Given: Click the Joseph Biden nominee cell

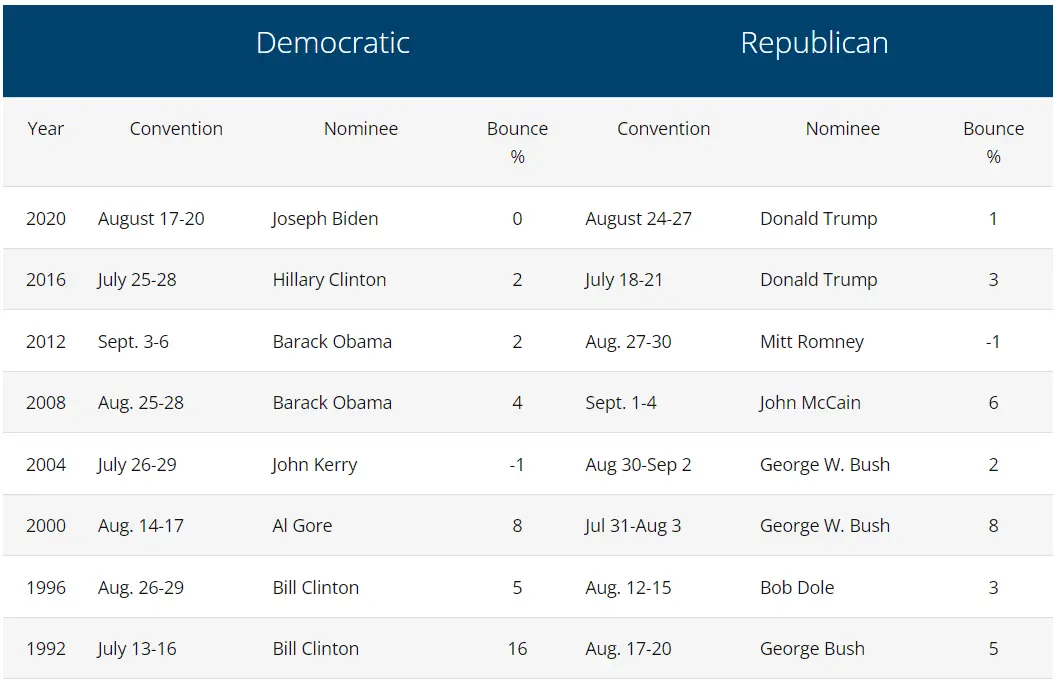Looking at the screenshot, I should pos(325,219).
